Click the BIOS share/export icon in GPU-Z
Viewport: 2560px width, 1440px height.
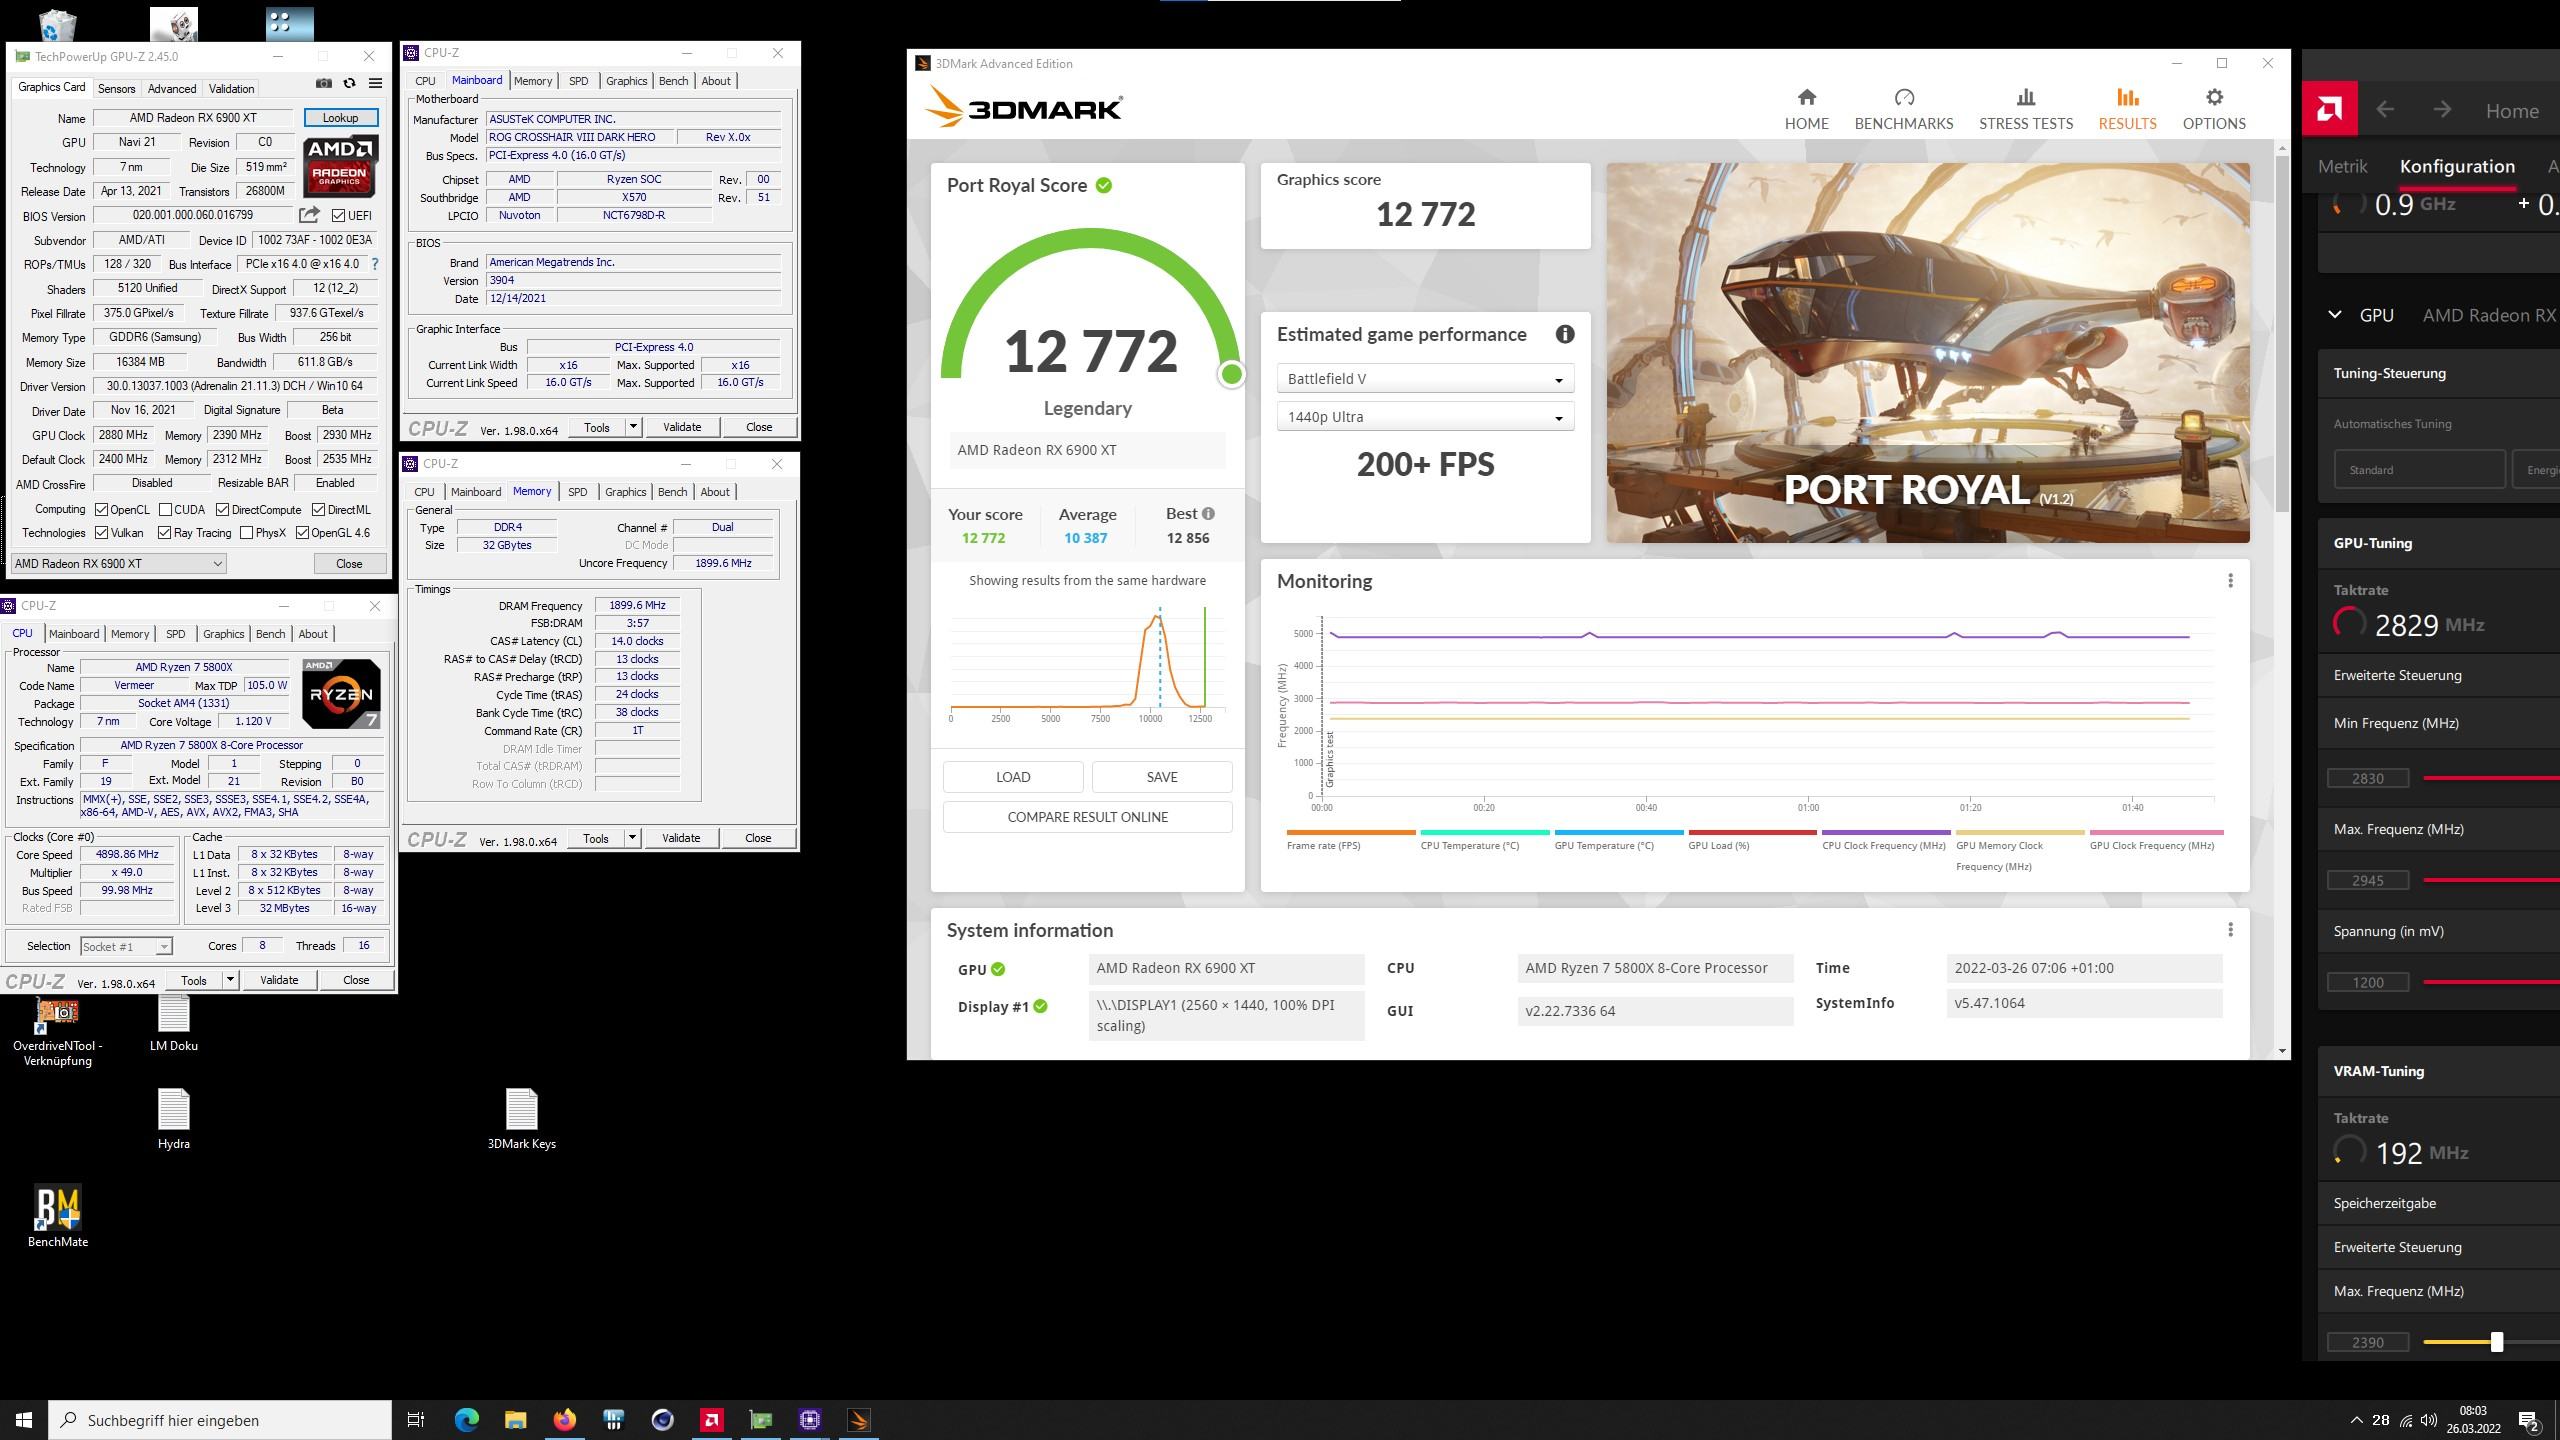[309, 215]
